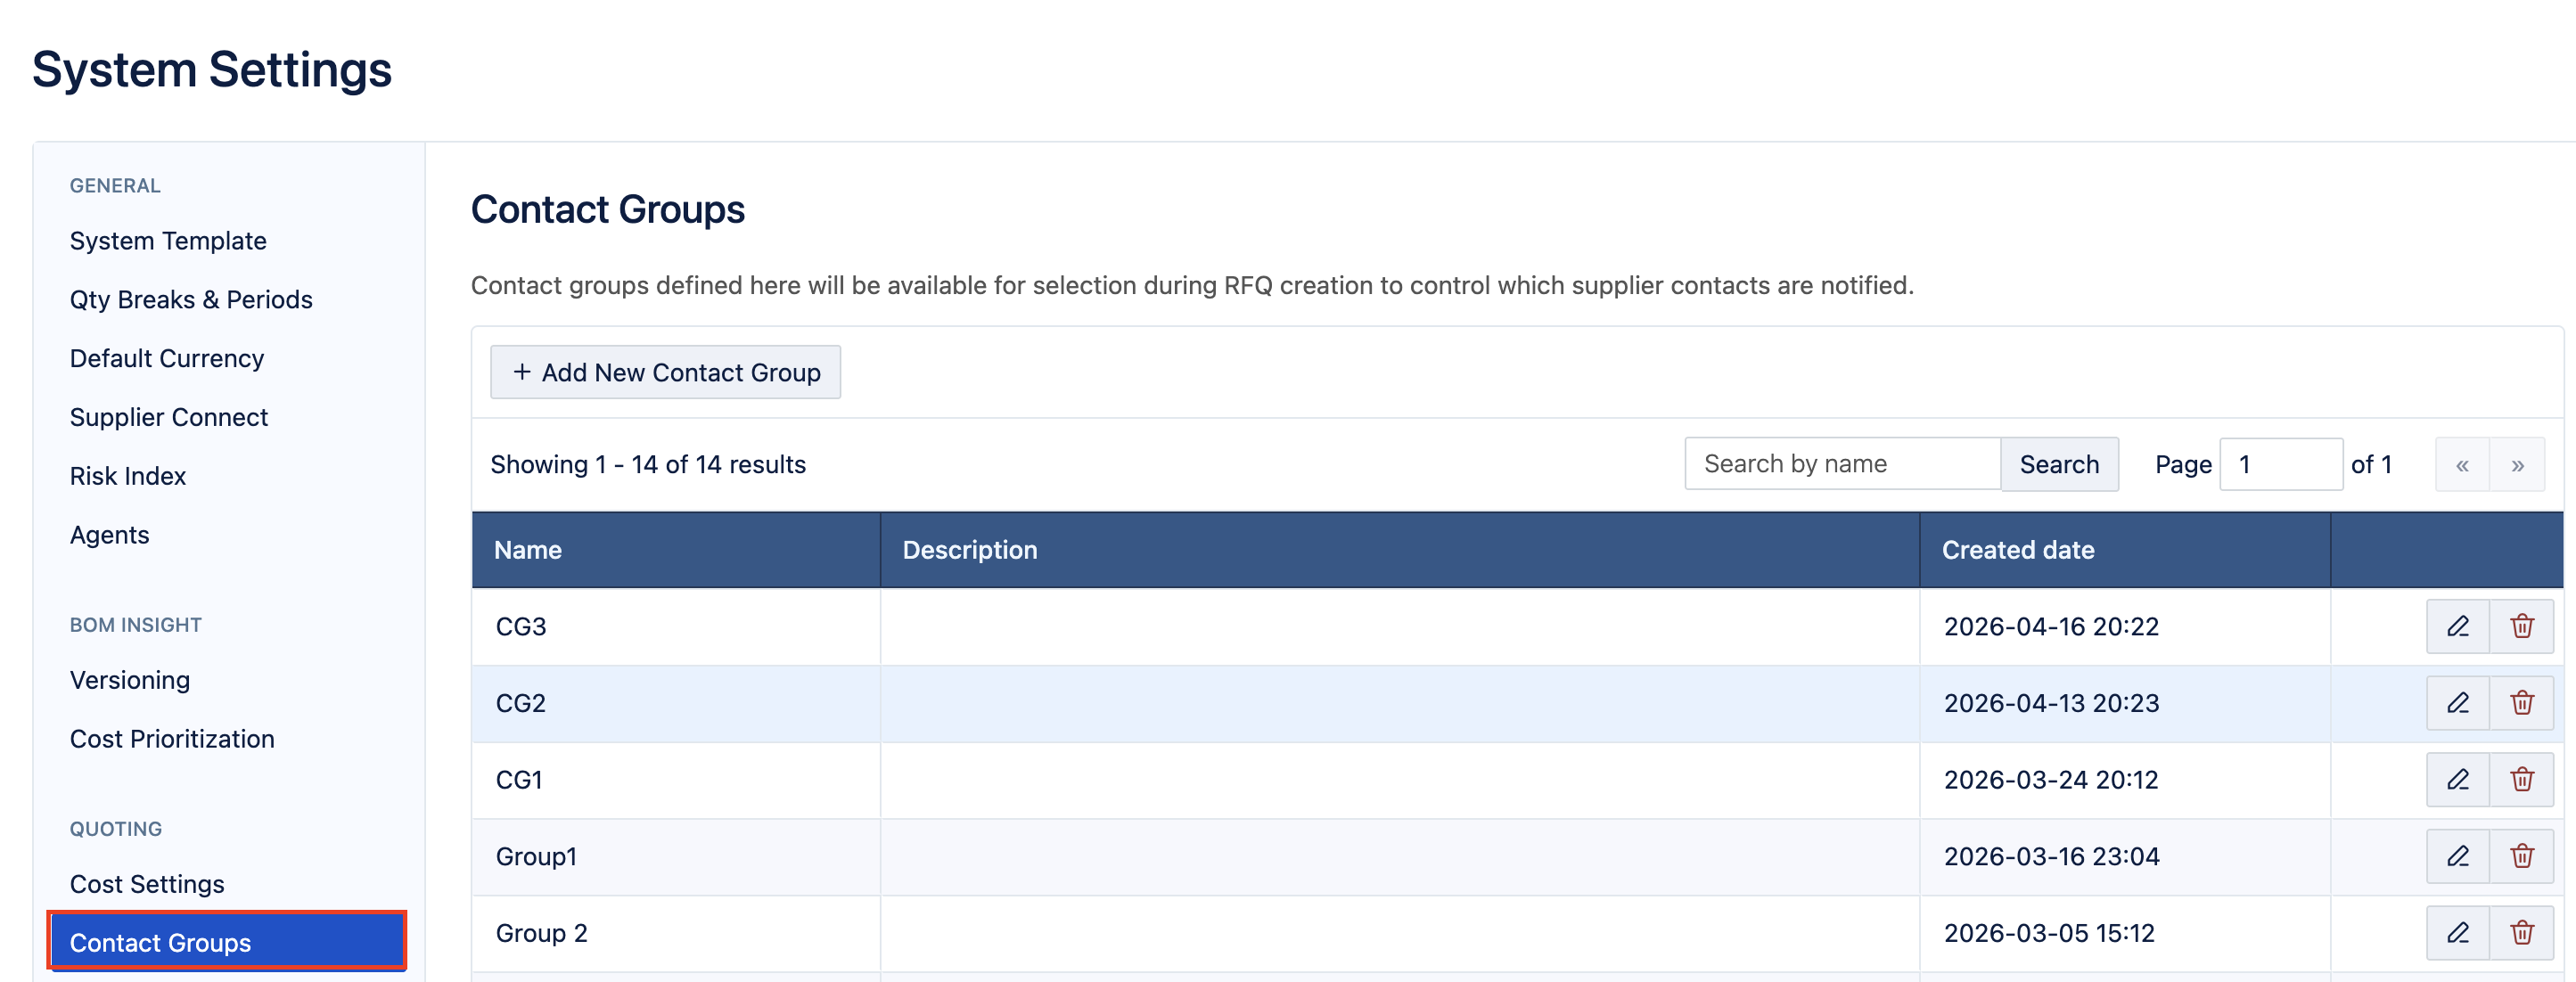
Task: Open Risk Index settings
Action: coord(128,476)
